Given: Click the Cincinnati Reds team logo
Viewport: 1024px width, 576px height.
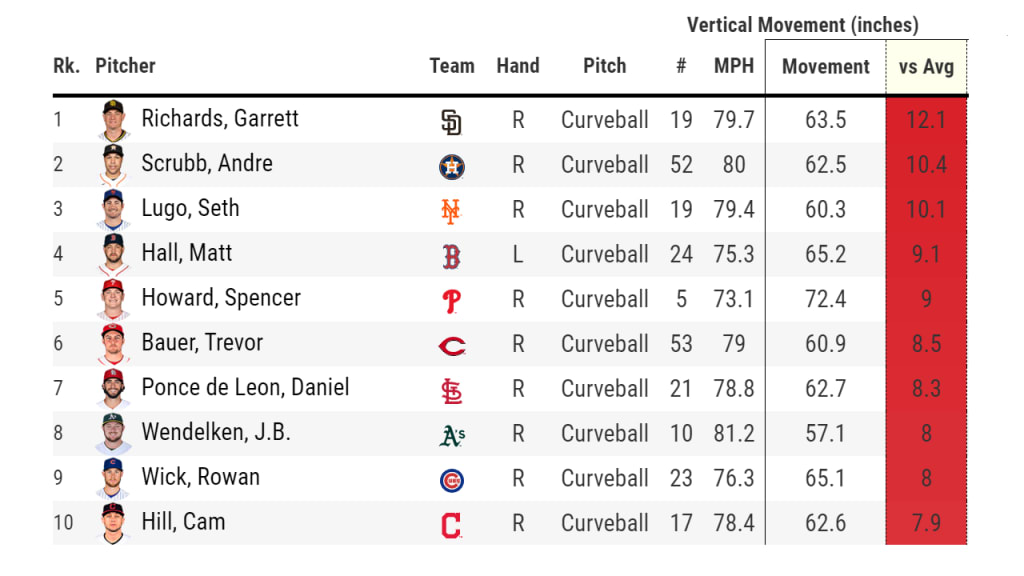Looking at the screenshot, I should 451,346.
